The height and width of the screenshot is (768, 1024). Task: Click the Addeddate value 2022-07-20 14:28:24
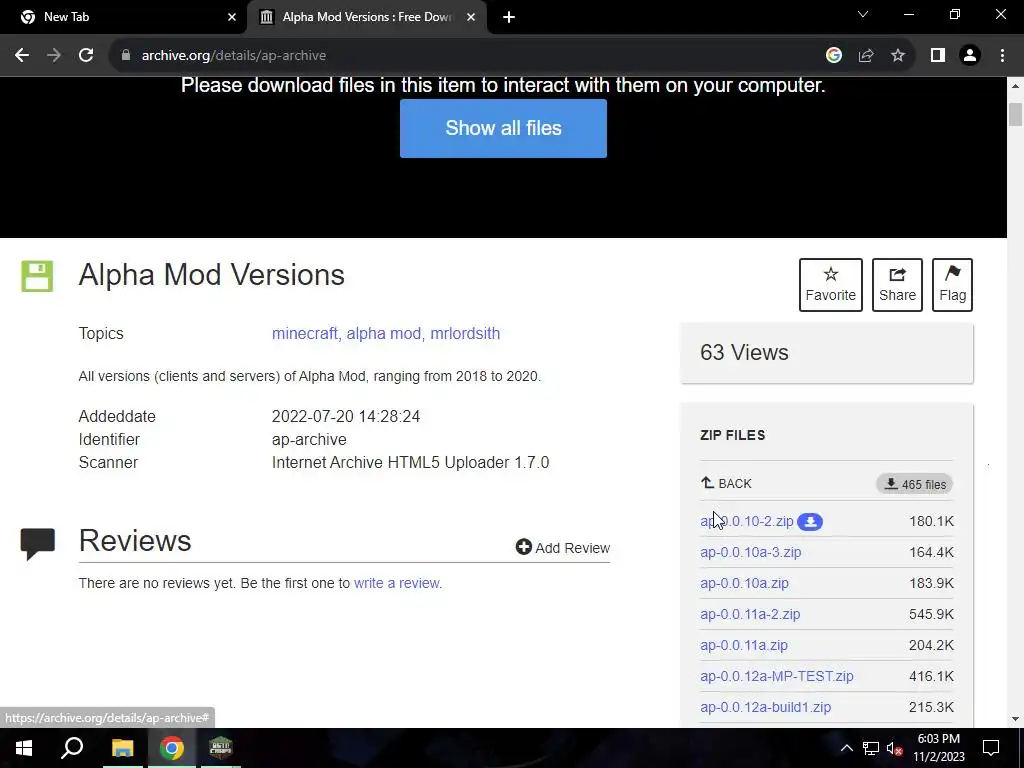tap(345, 417)
